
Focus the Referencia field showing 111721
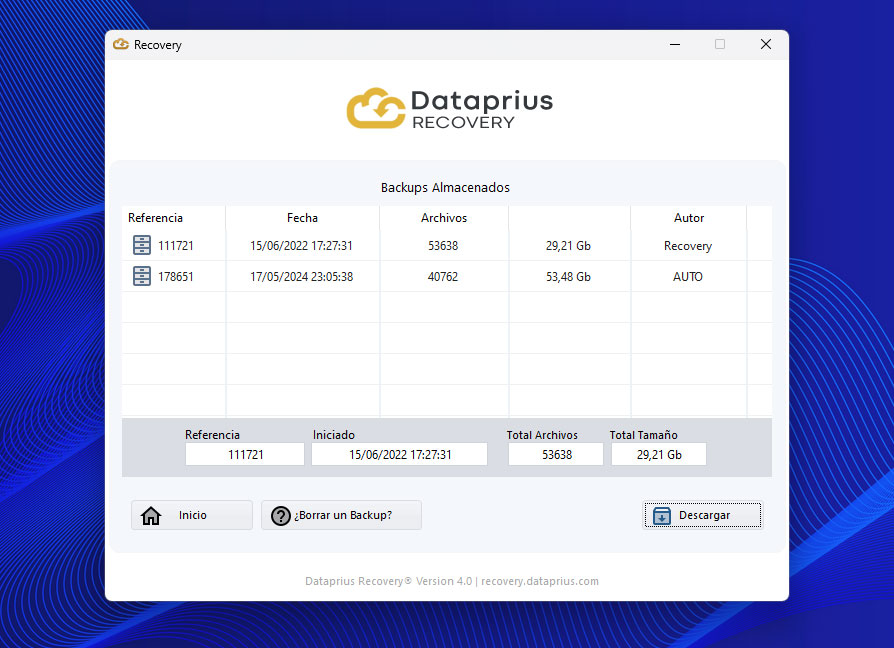(245, 454)
